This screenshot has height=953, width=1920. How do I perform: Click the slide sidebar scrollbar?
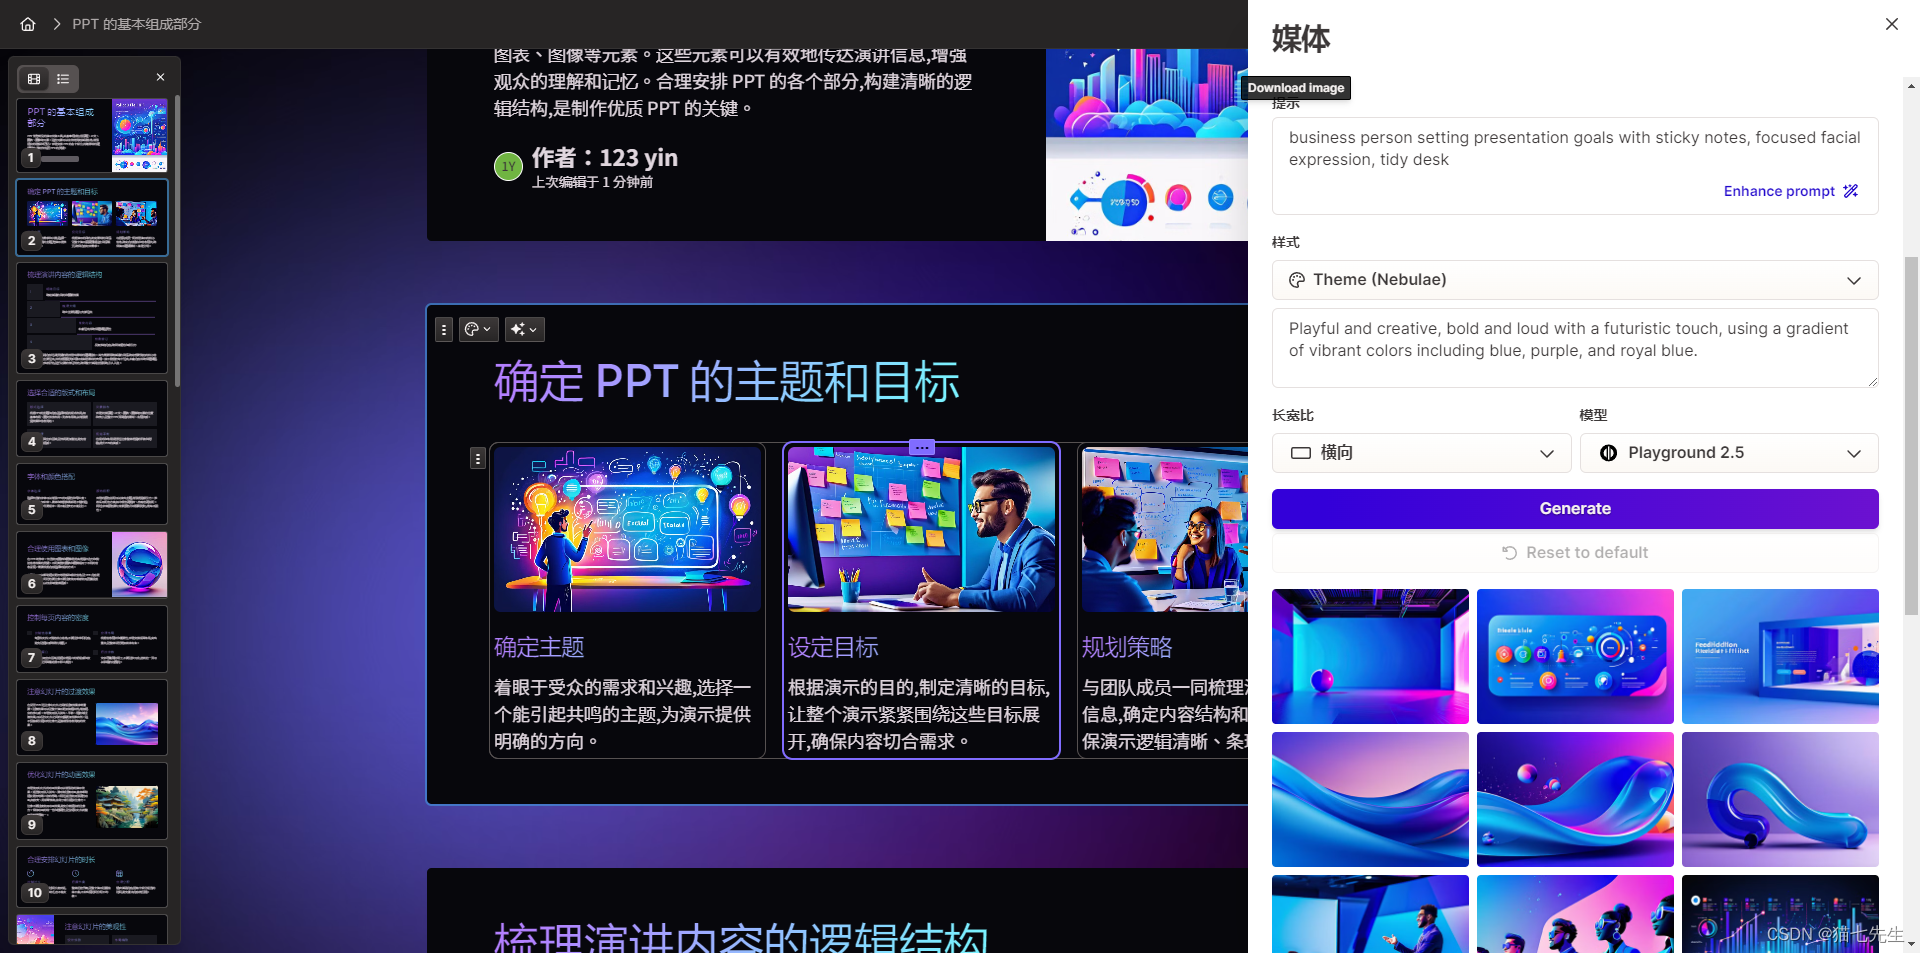[177, 240]
